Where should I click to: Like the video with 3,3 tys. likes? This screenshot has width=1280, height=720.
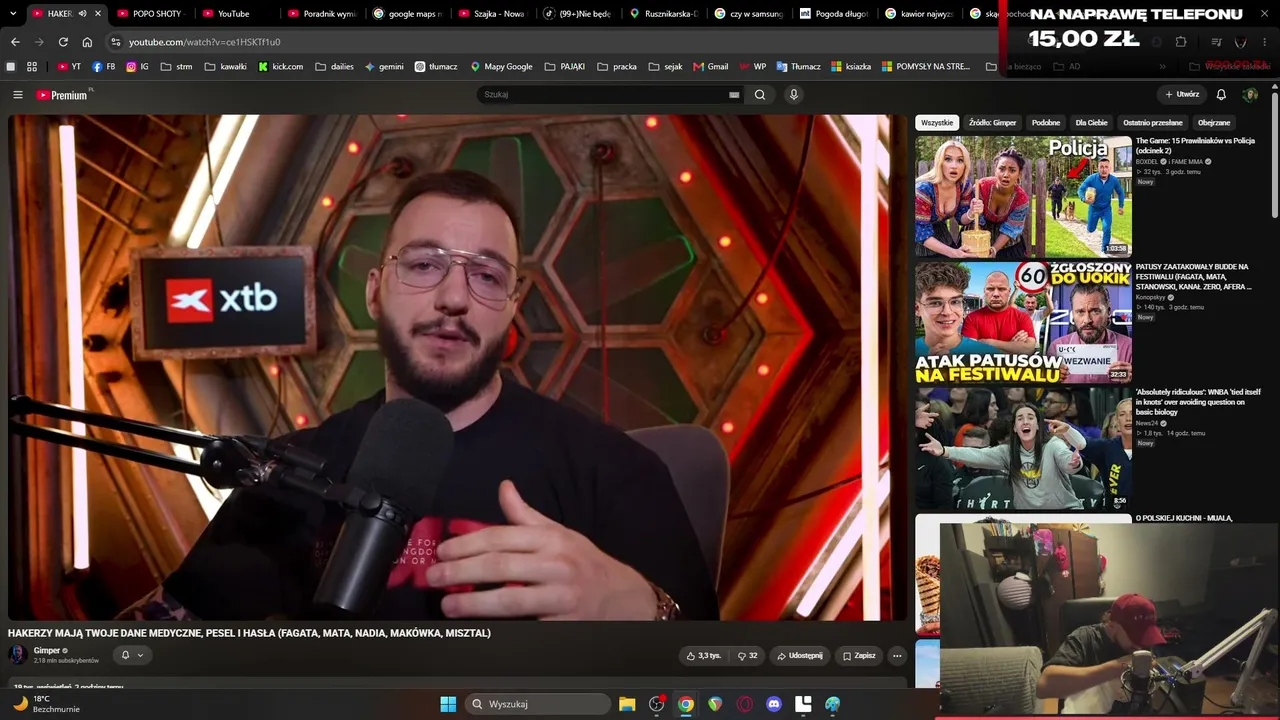[x=704, y=656]
